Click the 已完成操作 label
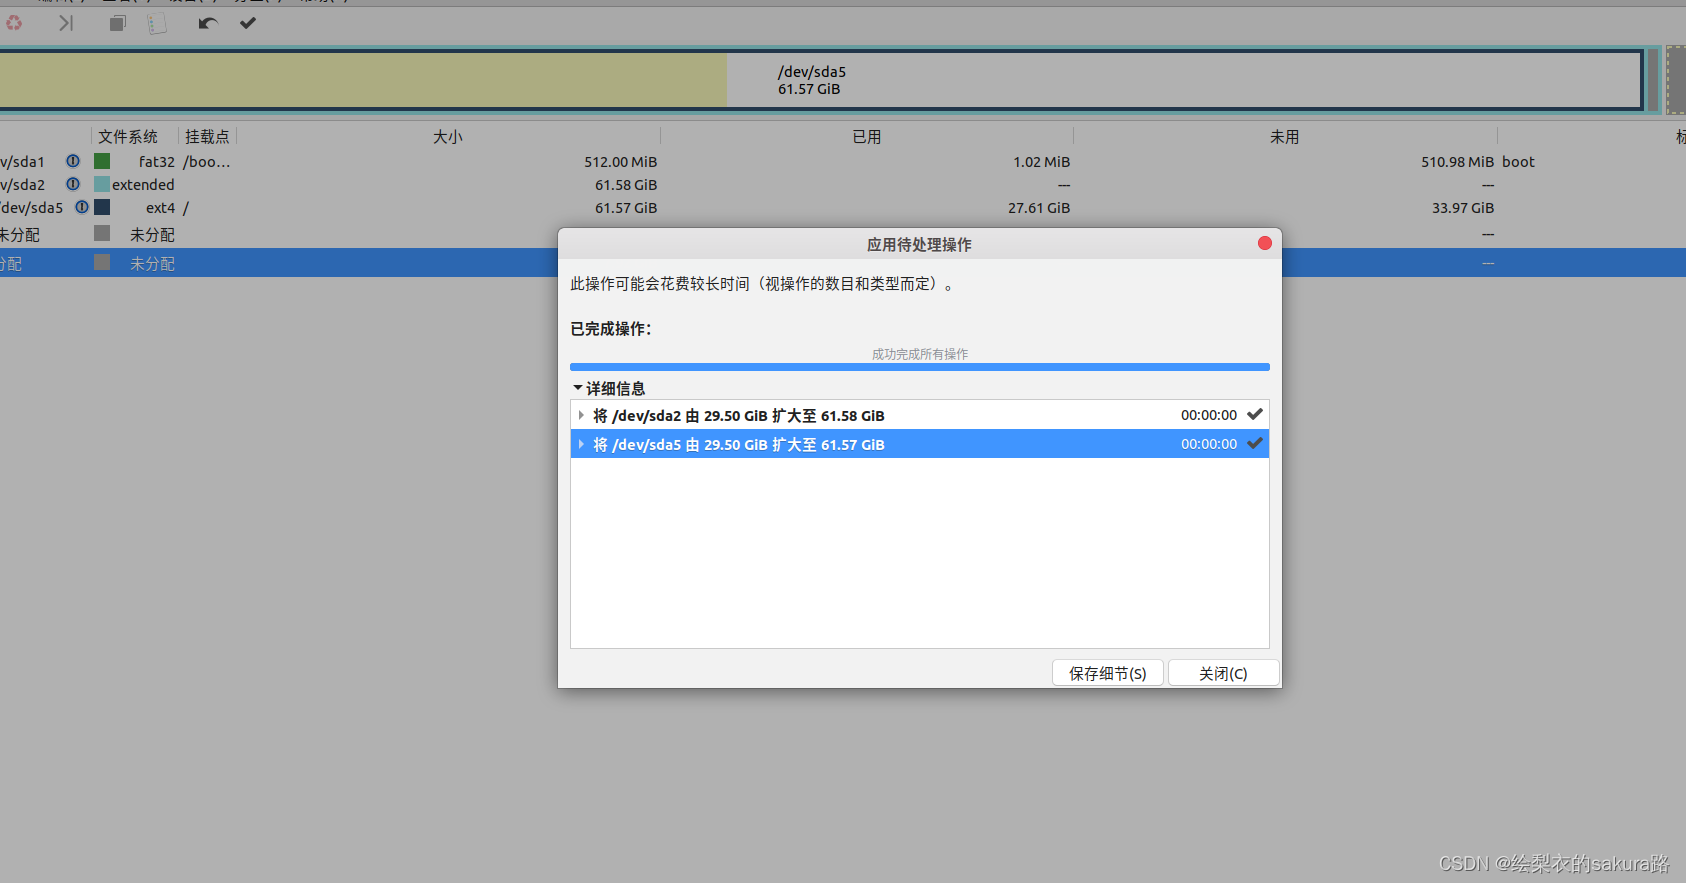 click(x=611, y=329)
